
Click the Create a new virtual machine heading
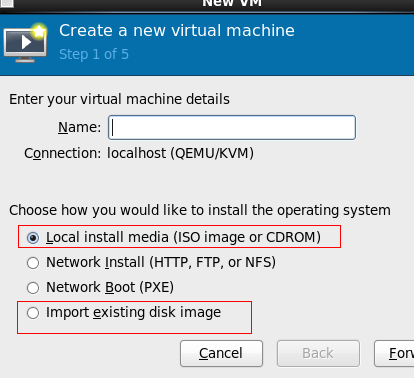click(177, 31)
